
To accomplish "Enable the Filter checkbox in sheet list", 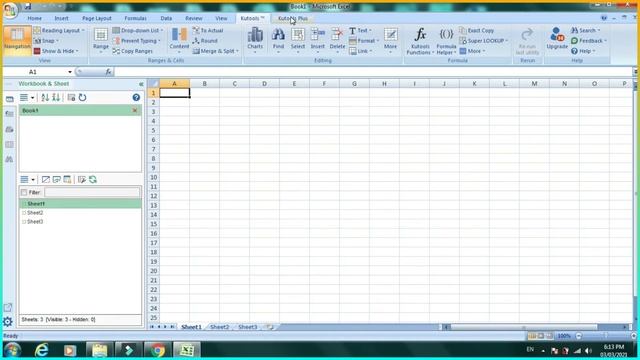I will [24, 192].
